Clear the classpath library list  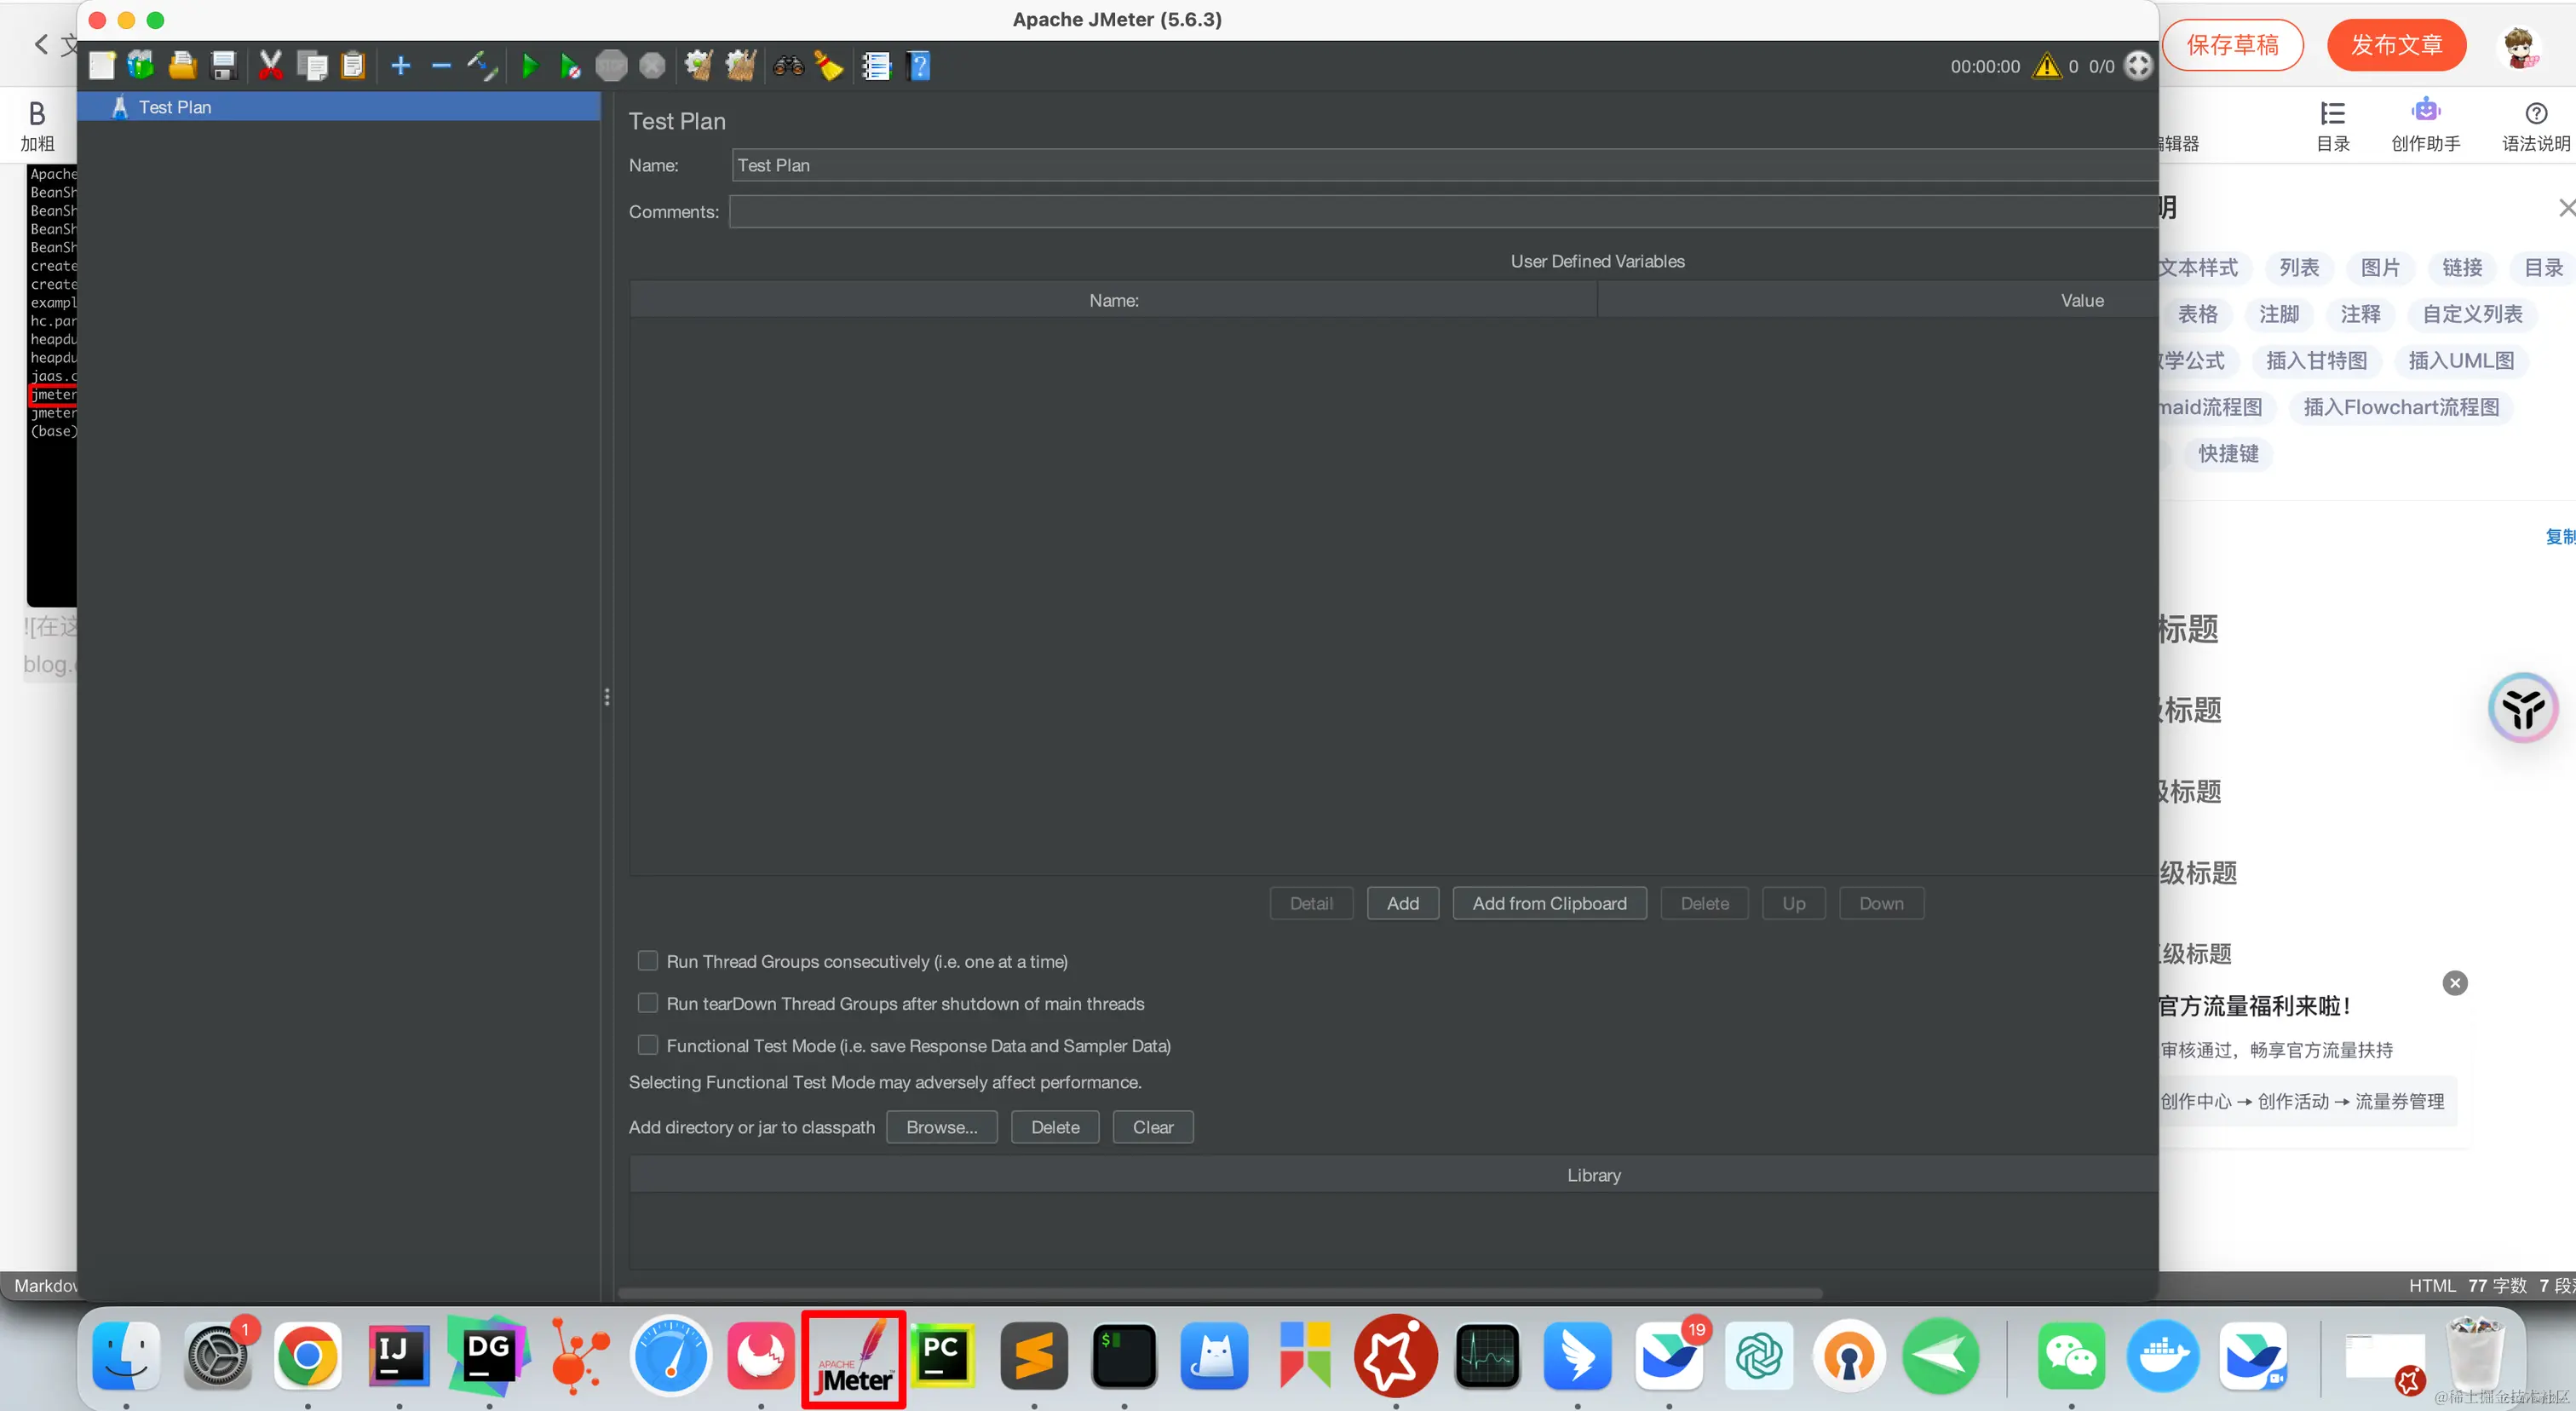click(1153, 1127)
